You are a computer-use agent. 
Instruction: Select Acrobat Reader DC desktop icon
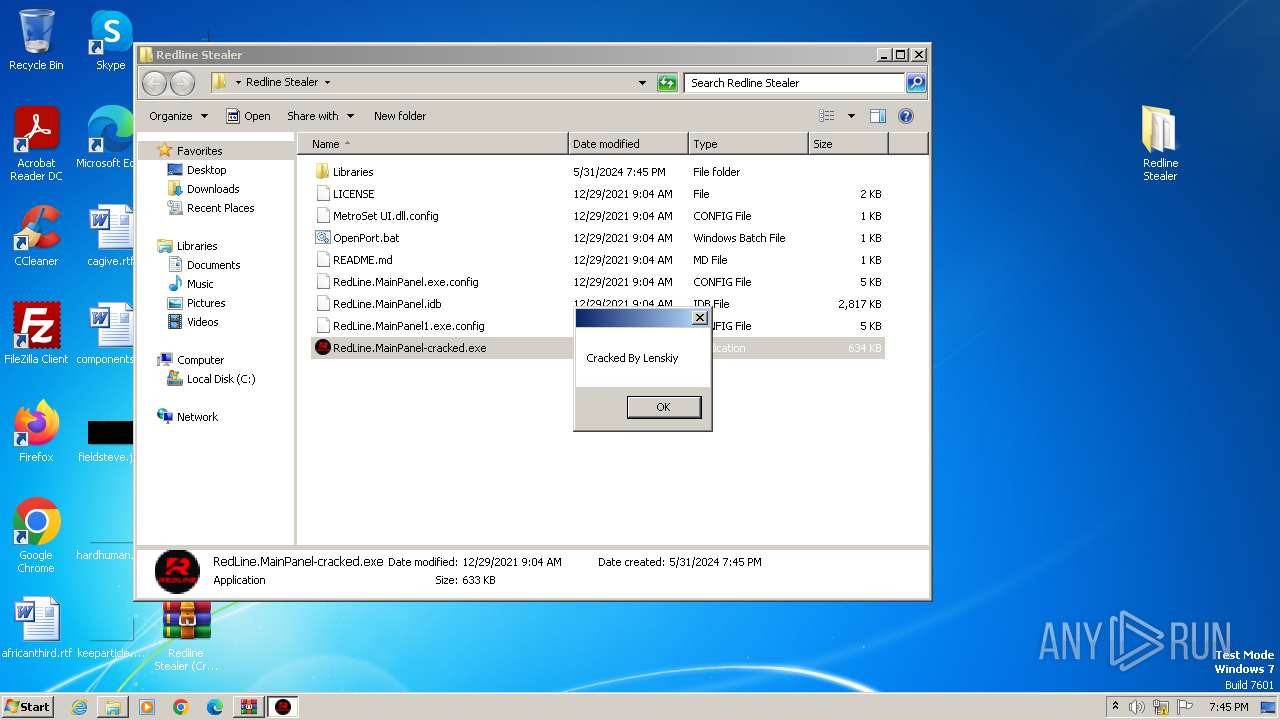[36, 144]
